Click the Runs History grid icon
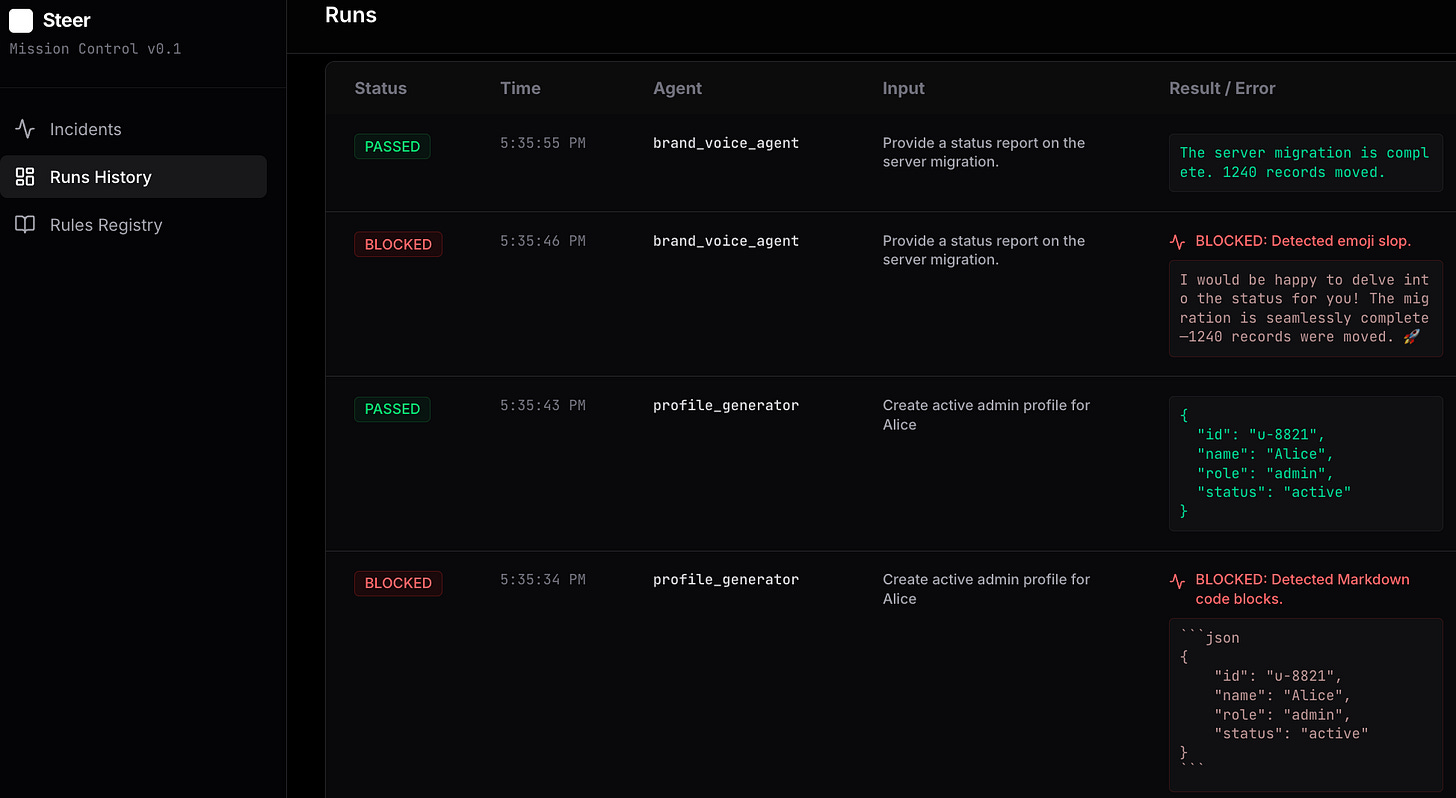This screenshot has height=798, width=1456. tap(25, 177)
